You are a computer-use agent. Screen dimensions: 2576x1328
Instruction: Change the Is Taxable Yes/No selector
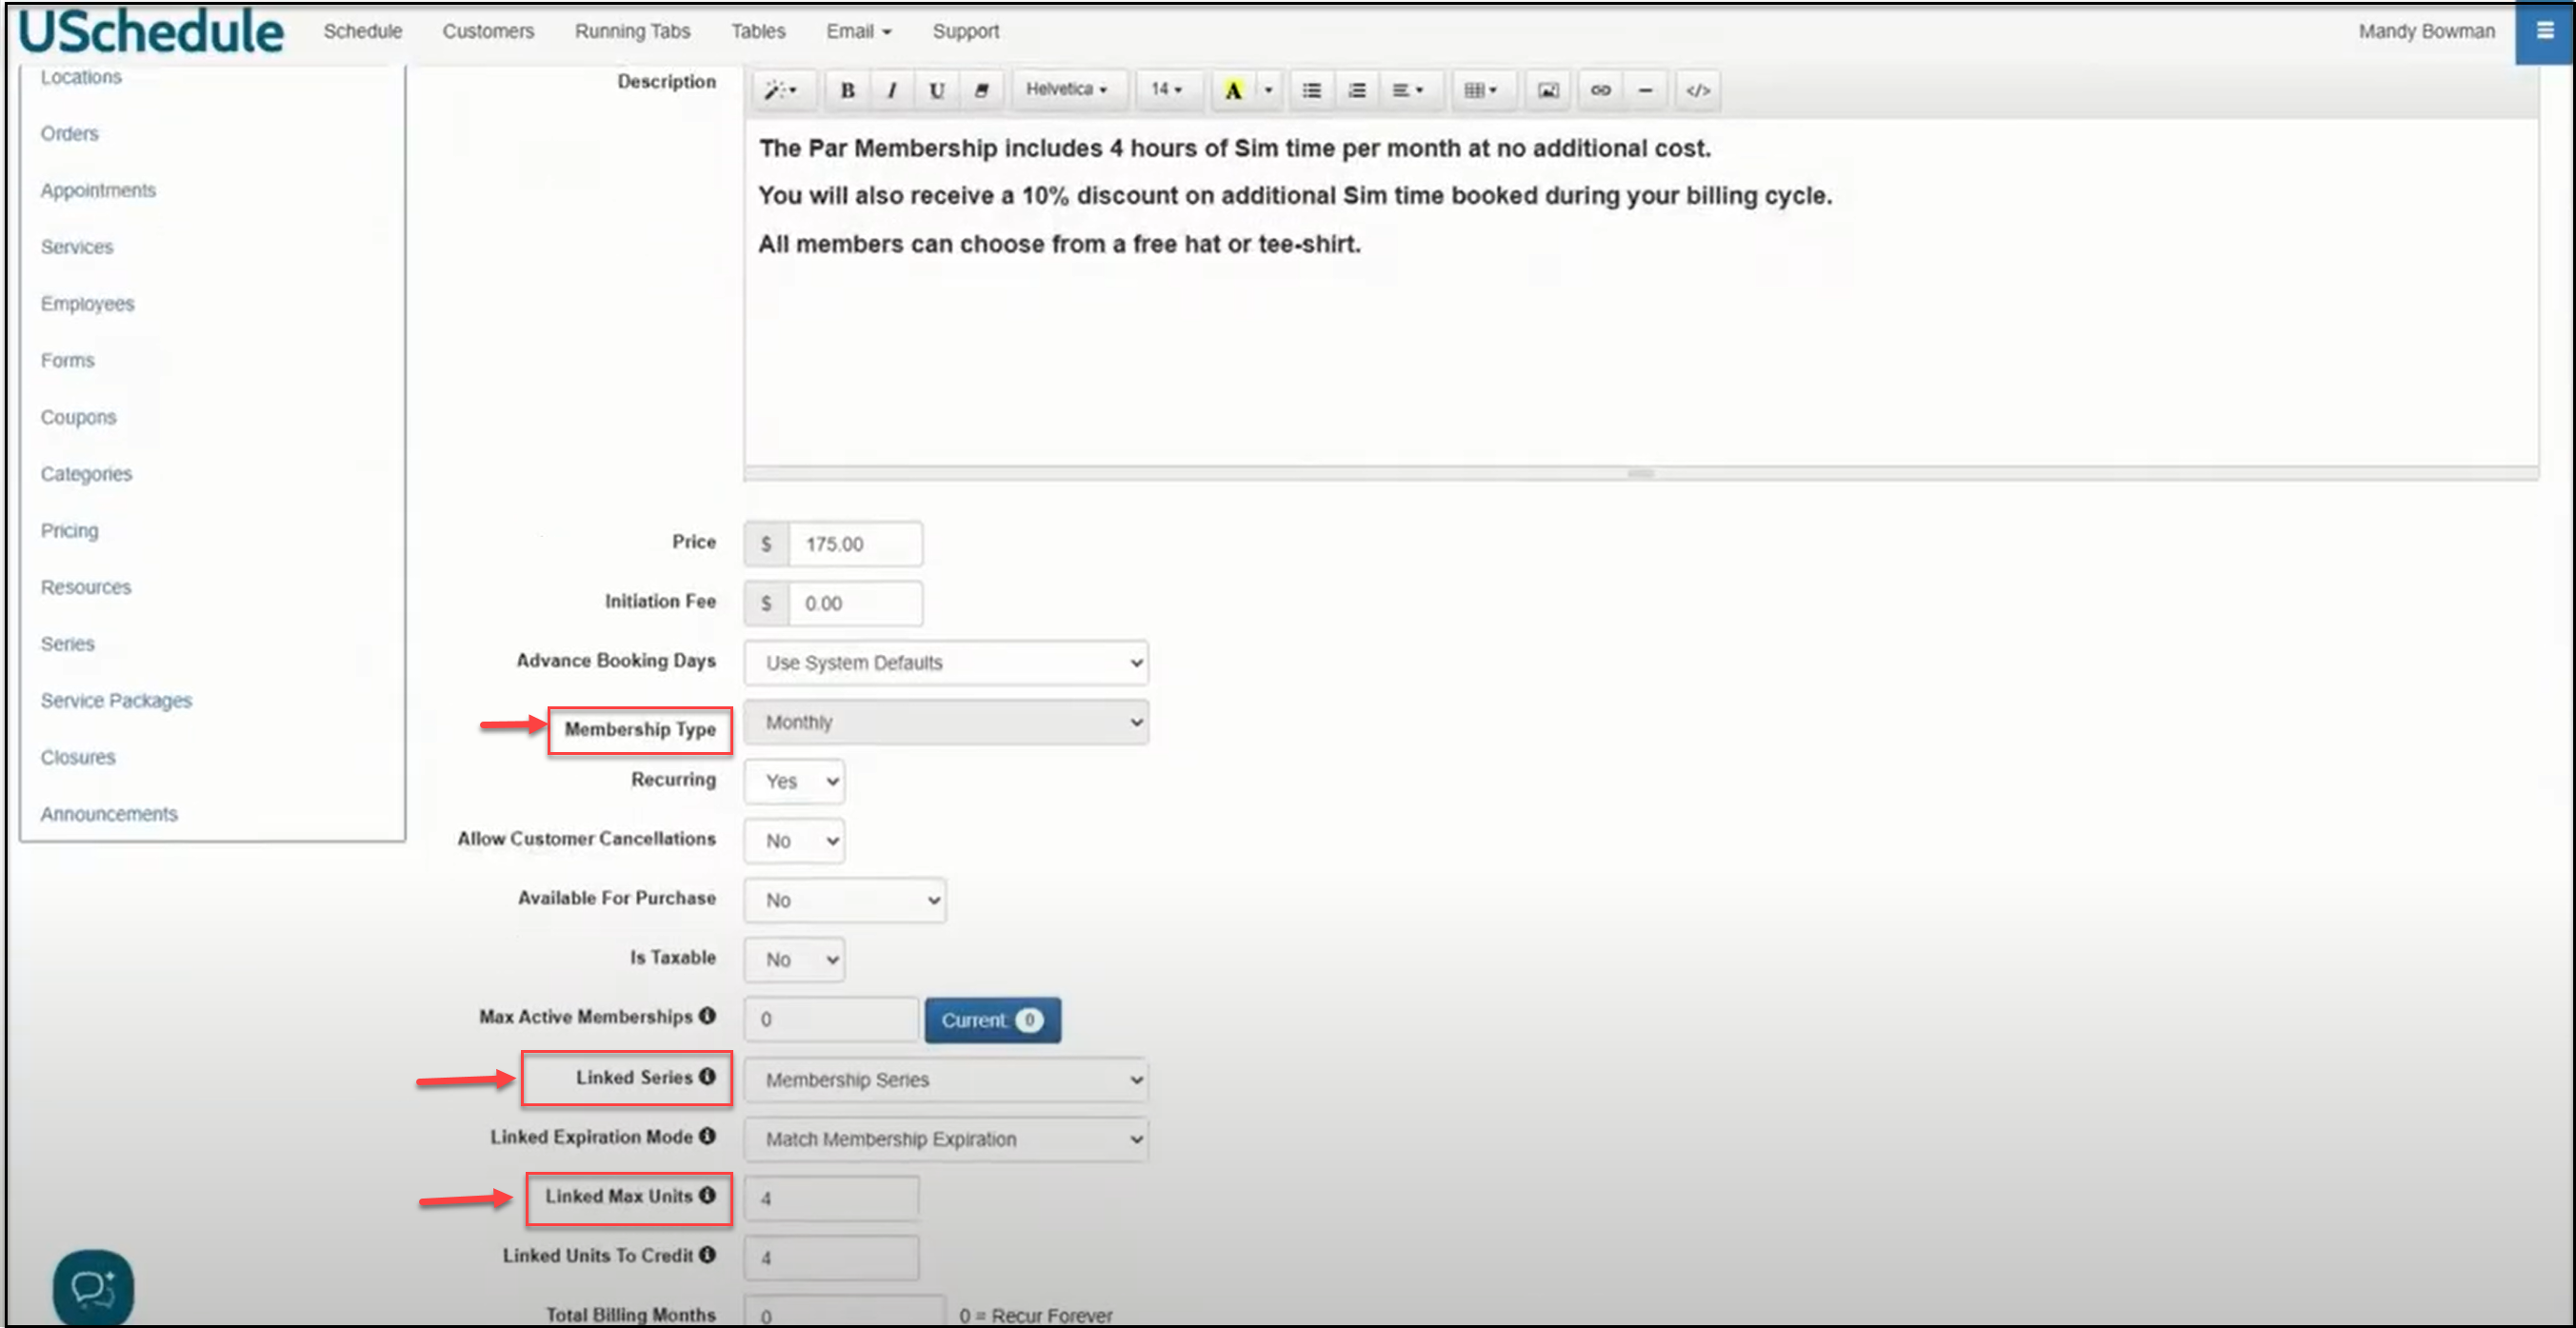point(794,959)
